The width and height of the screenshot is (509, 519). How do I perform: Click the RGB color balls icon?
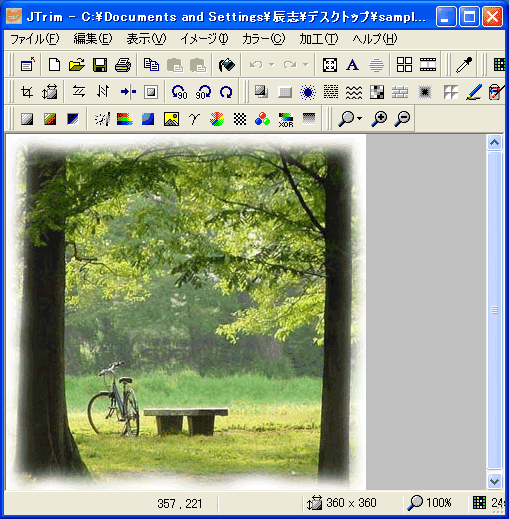point(262,119)
